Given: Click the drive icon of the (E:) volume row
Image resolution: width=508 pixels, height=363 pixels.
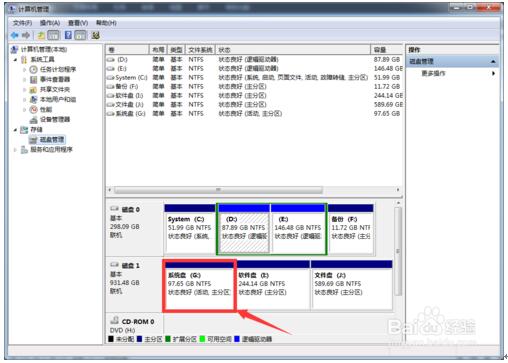Looking at the screenshot, I should pos(111,69).
